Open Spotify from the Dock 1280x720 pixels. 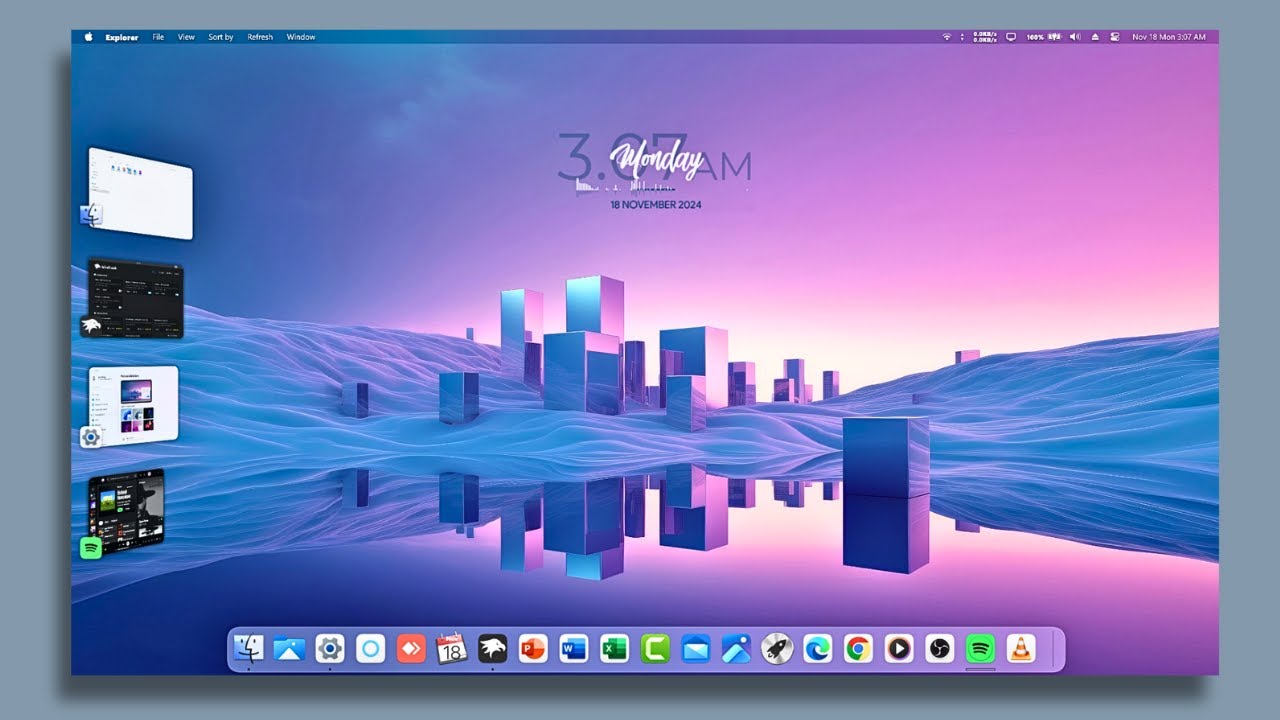click(x=979, y=649)
